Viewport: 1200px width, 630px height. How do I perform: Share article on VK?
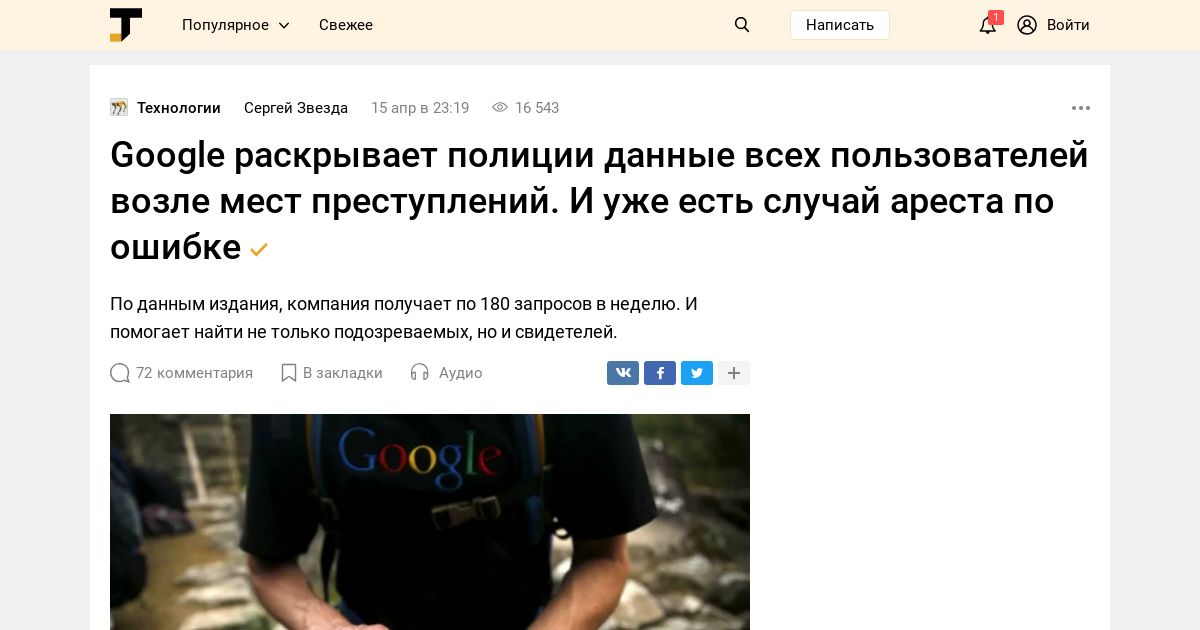click(623, 373)
